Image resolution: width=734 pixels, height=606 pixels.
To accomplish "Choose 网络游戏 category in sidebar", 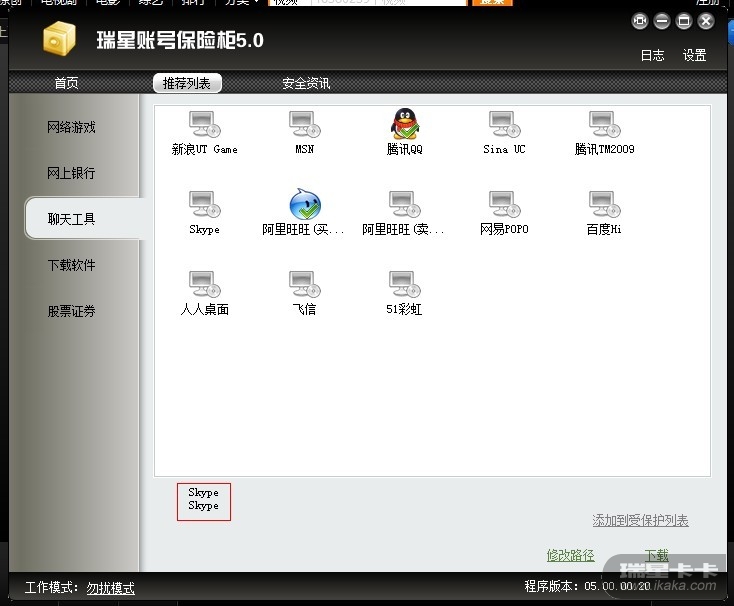I will 71,127.
